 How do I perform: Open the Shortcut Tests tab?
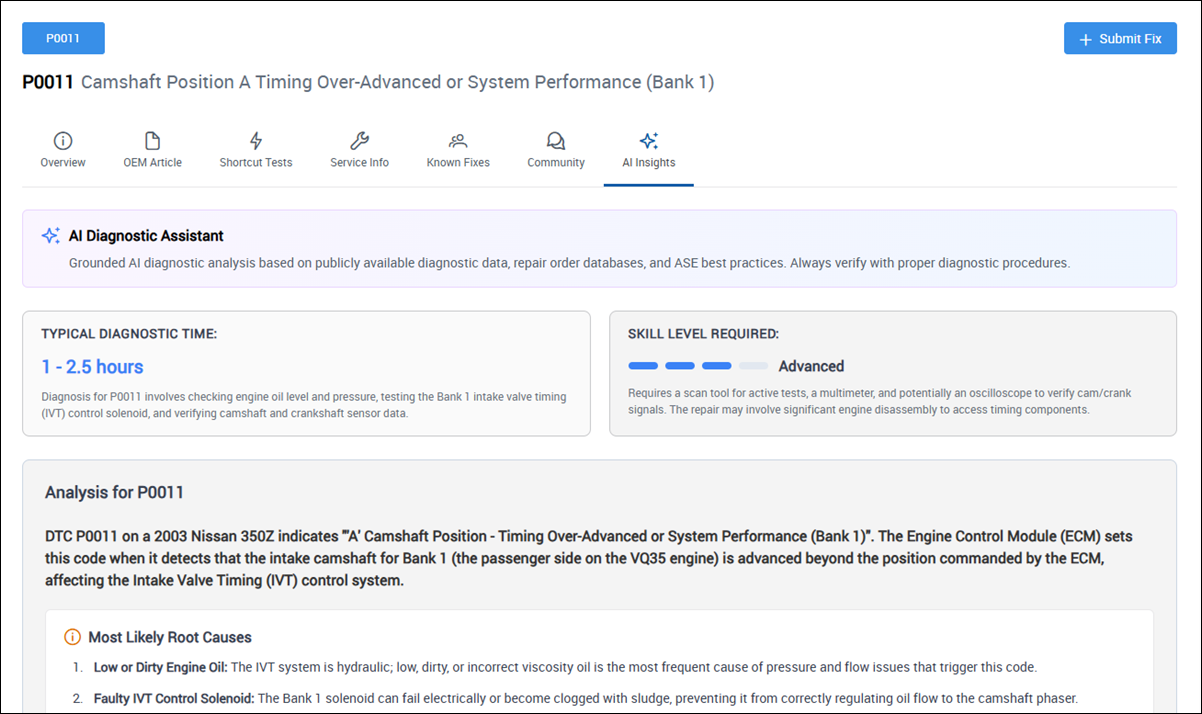tap(256, 150)
